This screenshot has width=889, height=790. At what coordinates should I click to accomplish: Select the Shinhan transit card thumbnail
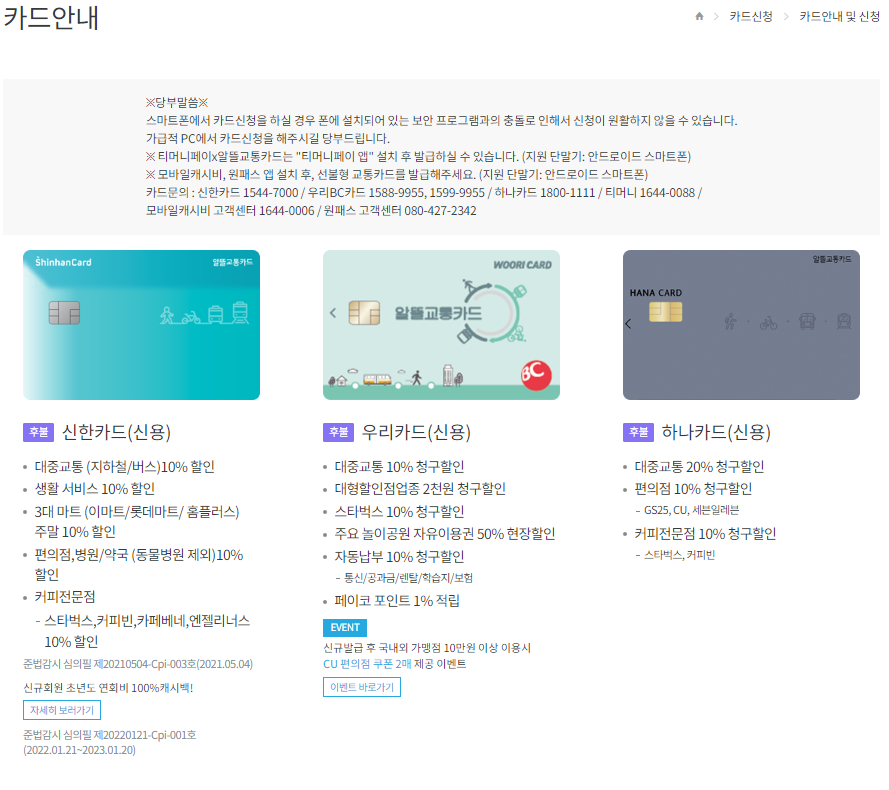click(x=141, y=323)
